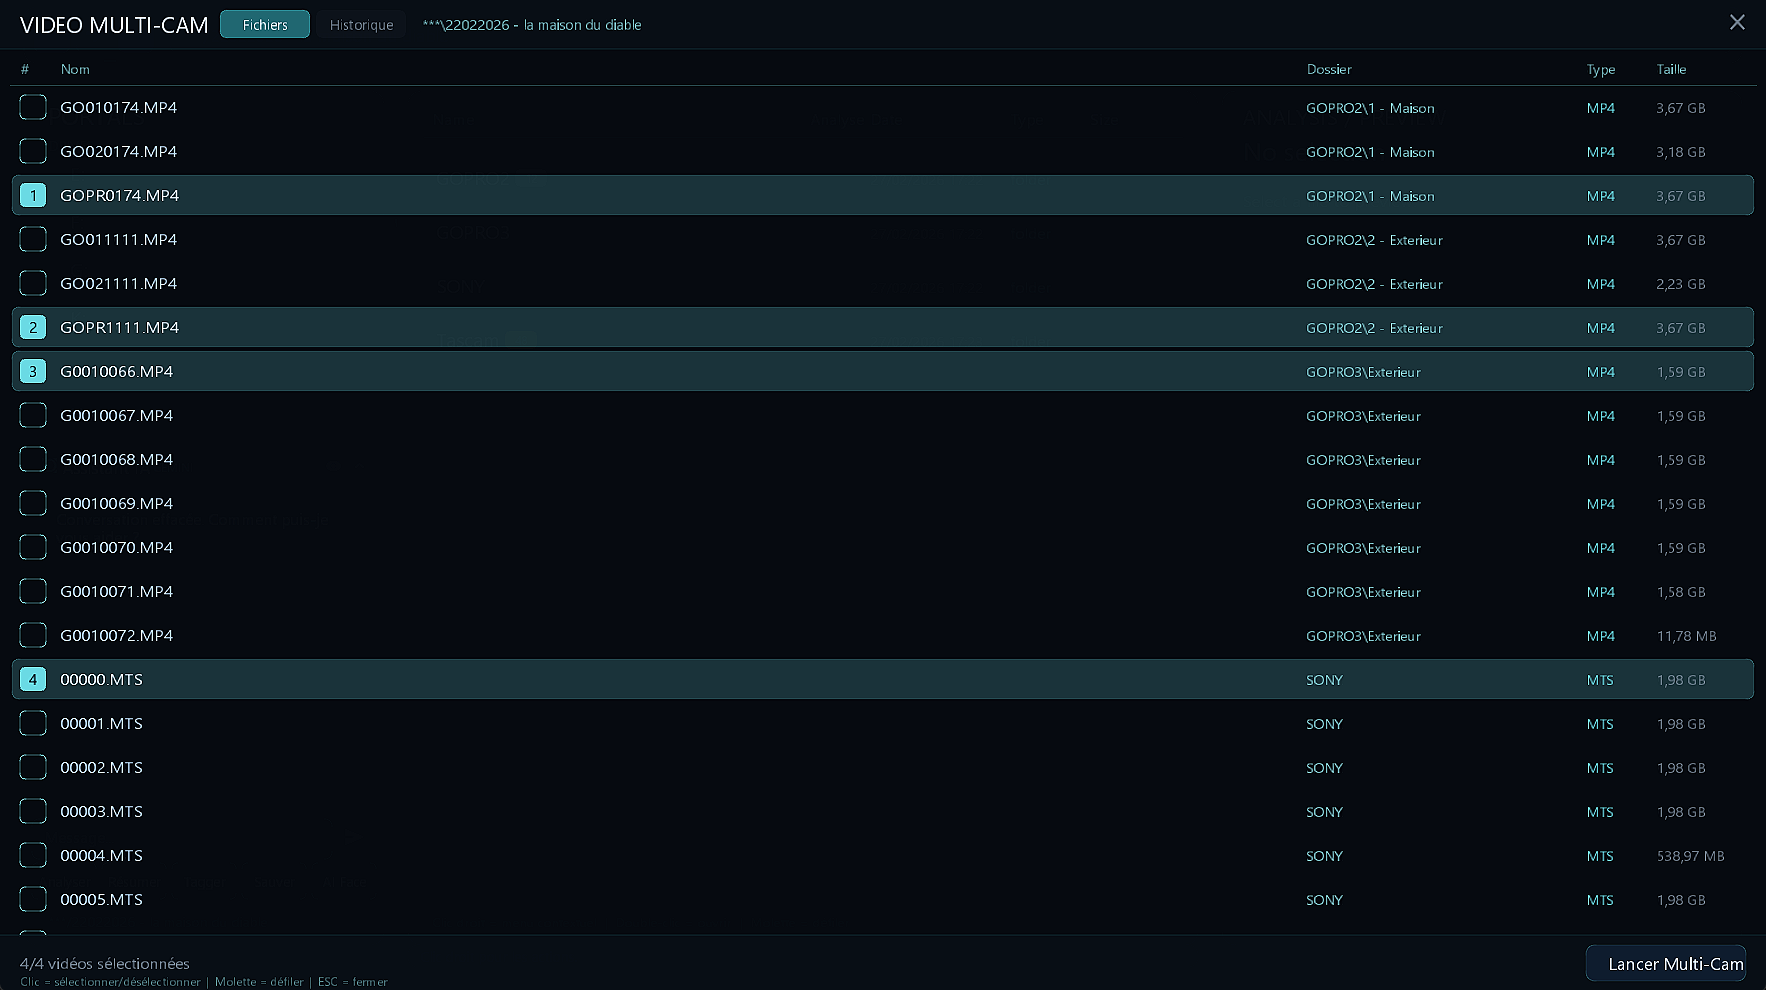
Task: Deselect 00000.MTS numbered 4
Action: [33, 679]
